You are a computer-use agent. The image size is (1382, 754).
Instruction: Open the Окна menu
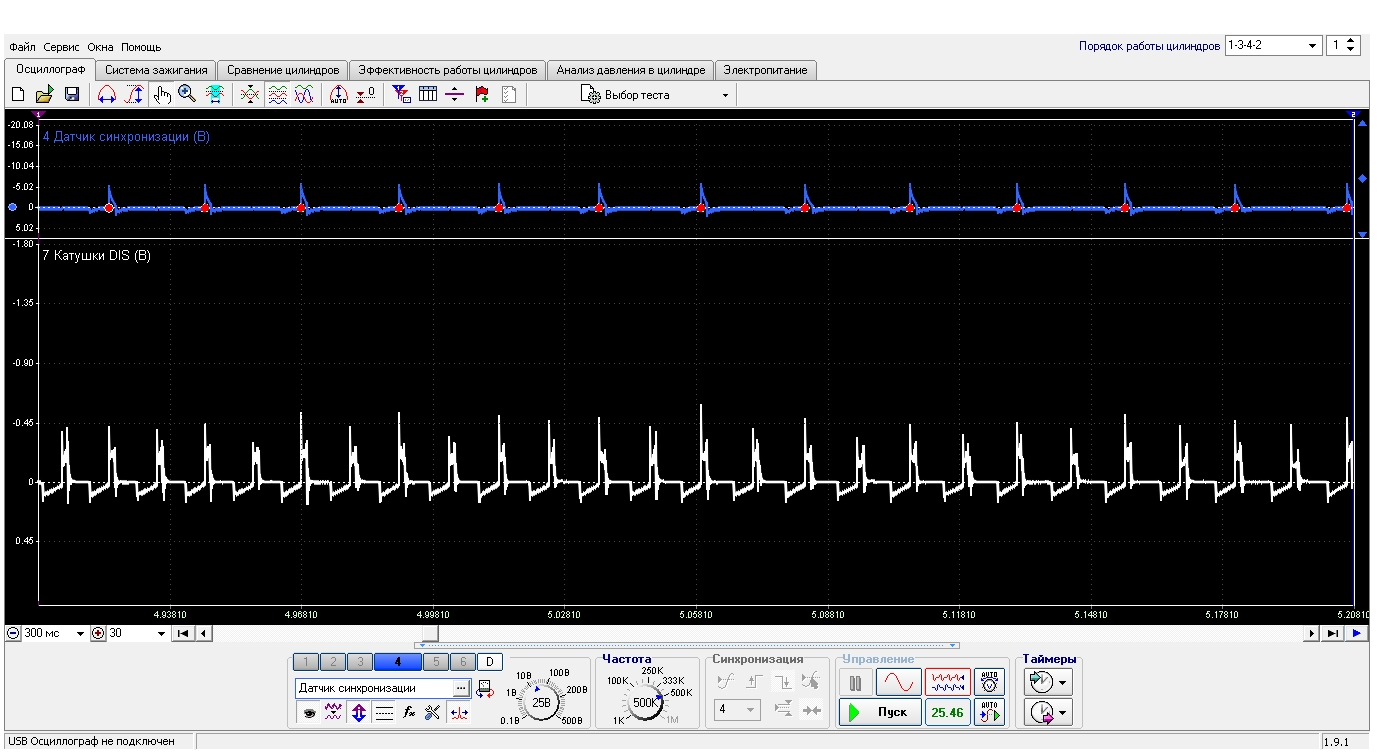(x=101, y=47)
